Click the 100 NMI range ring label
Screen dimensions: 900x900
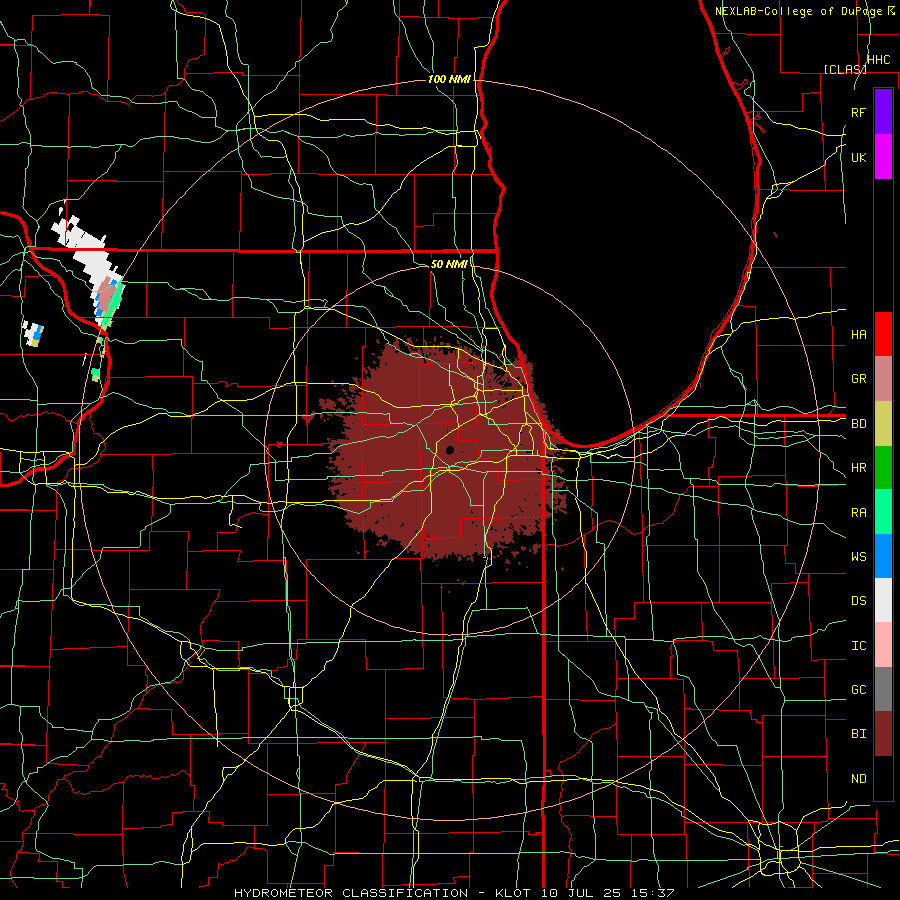[x=449, y=79]
